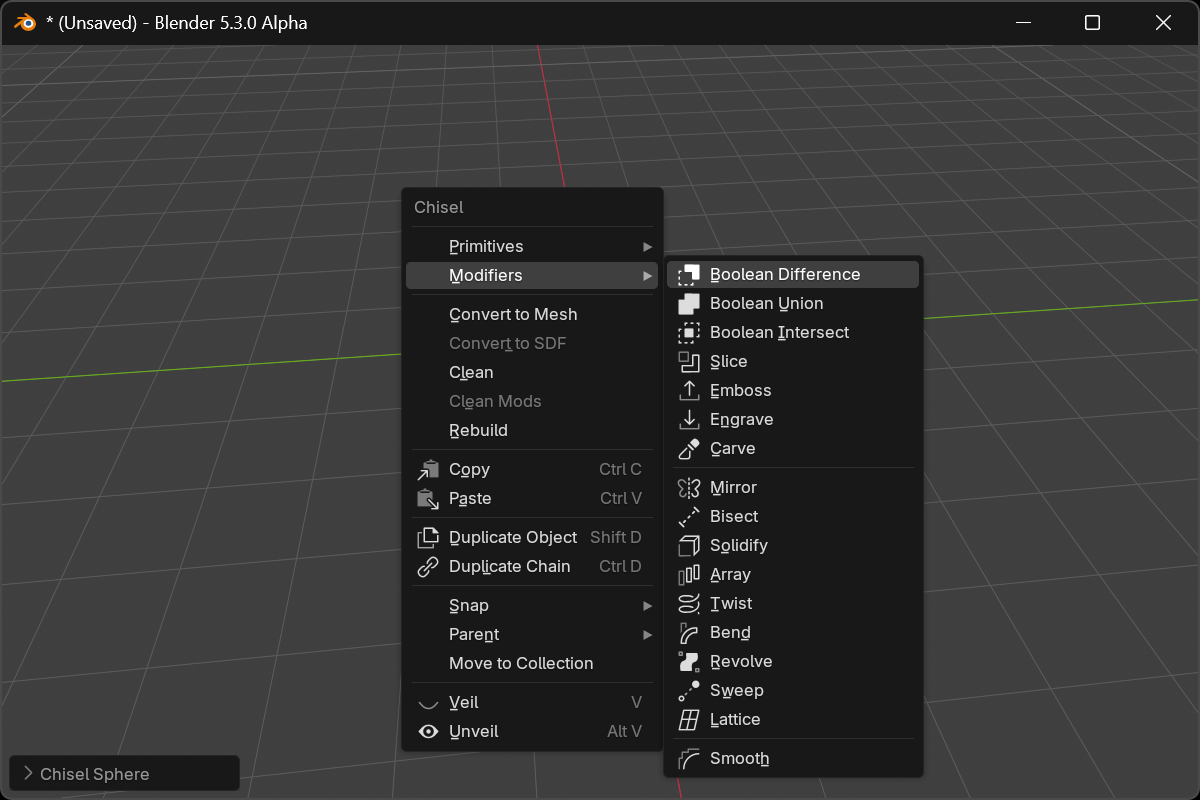This screenshot has height=800, width=1200.
Task: Click the Paste clipboard icon
Action: click(x=428, y=499)
